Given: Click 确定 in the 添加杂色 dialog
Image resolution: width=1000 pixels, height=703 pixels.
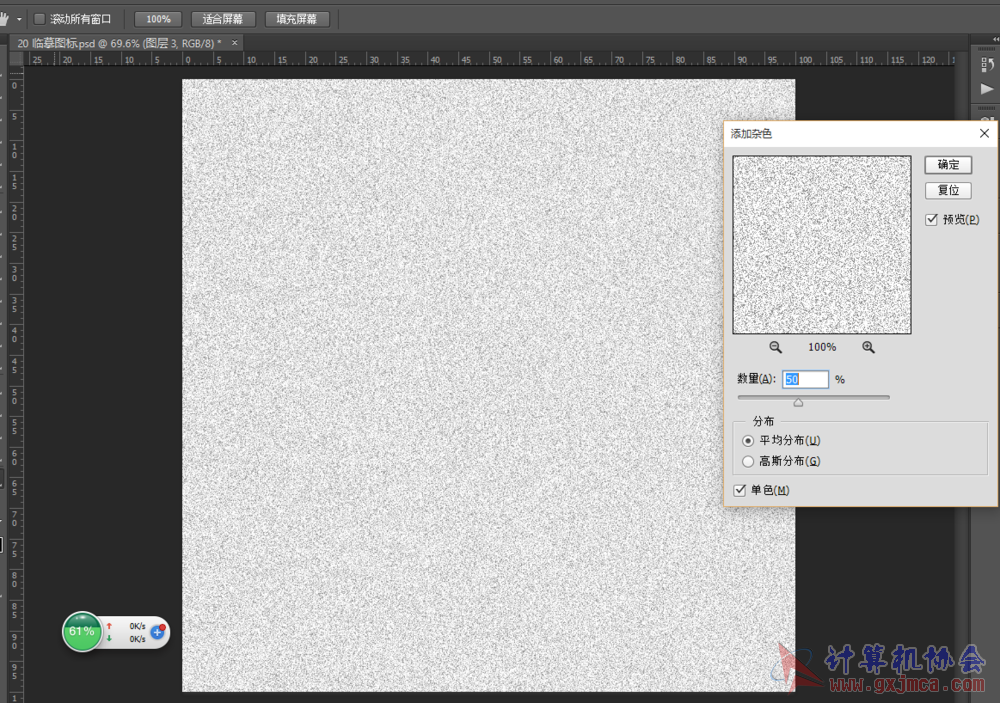Looking at the screenshot, I should click(x=948, y=165).
